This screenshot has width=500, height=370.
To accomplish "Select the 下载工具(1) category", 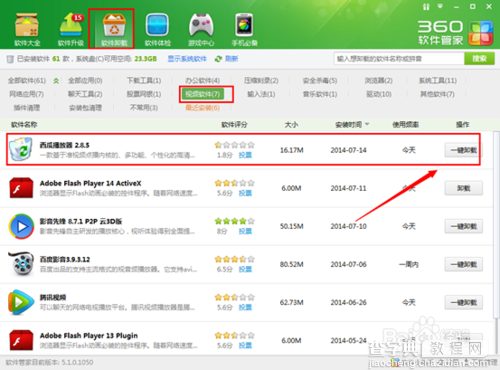I will [144, 81].
